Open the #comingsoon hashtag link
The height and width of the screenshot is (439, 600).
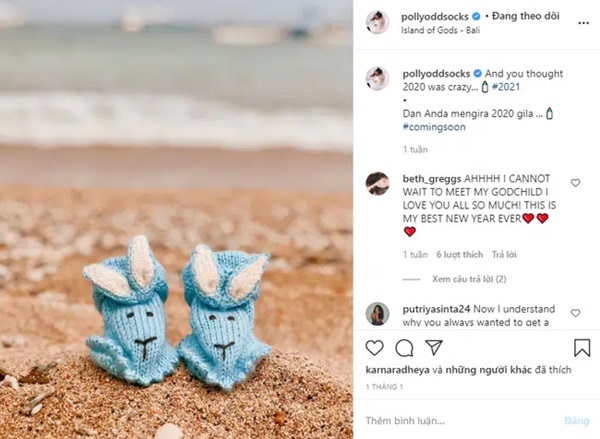coord(434,127)
